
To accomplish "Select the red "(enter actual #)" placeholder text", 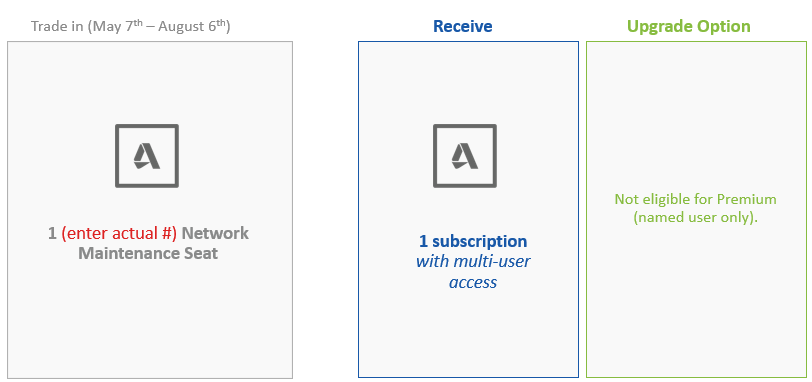I will pyautogui.click(x=119, y=233).
